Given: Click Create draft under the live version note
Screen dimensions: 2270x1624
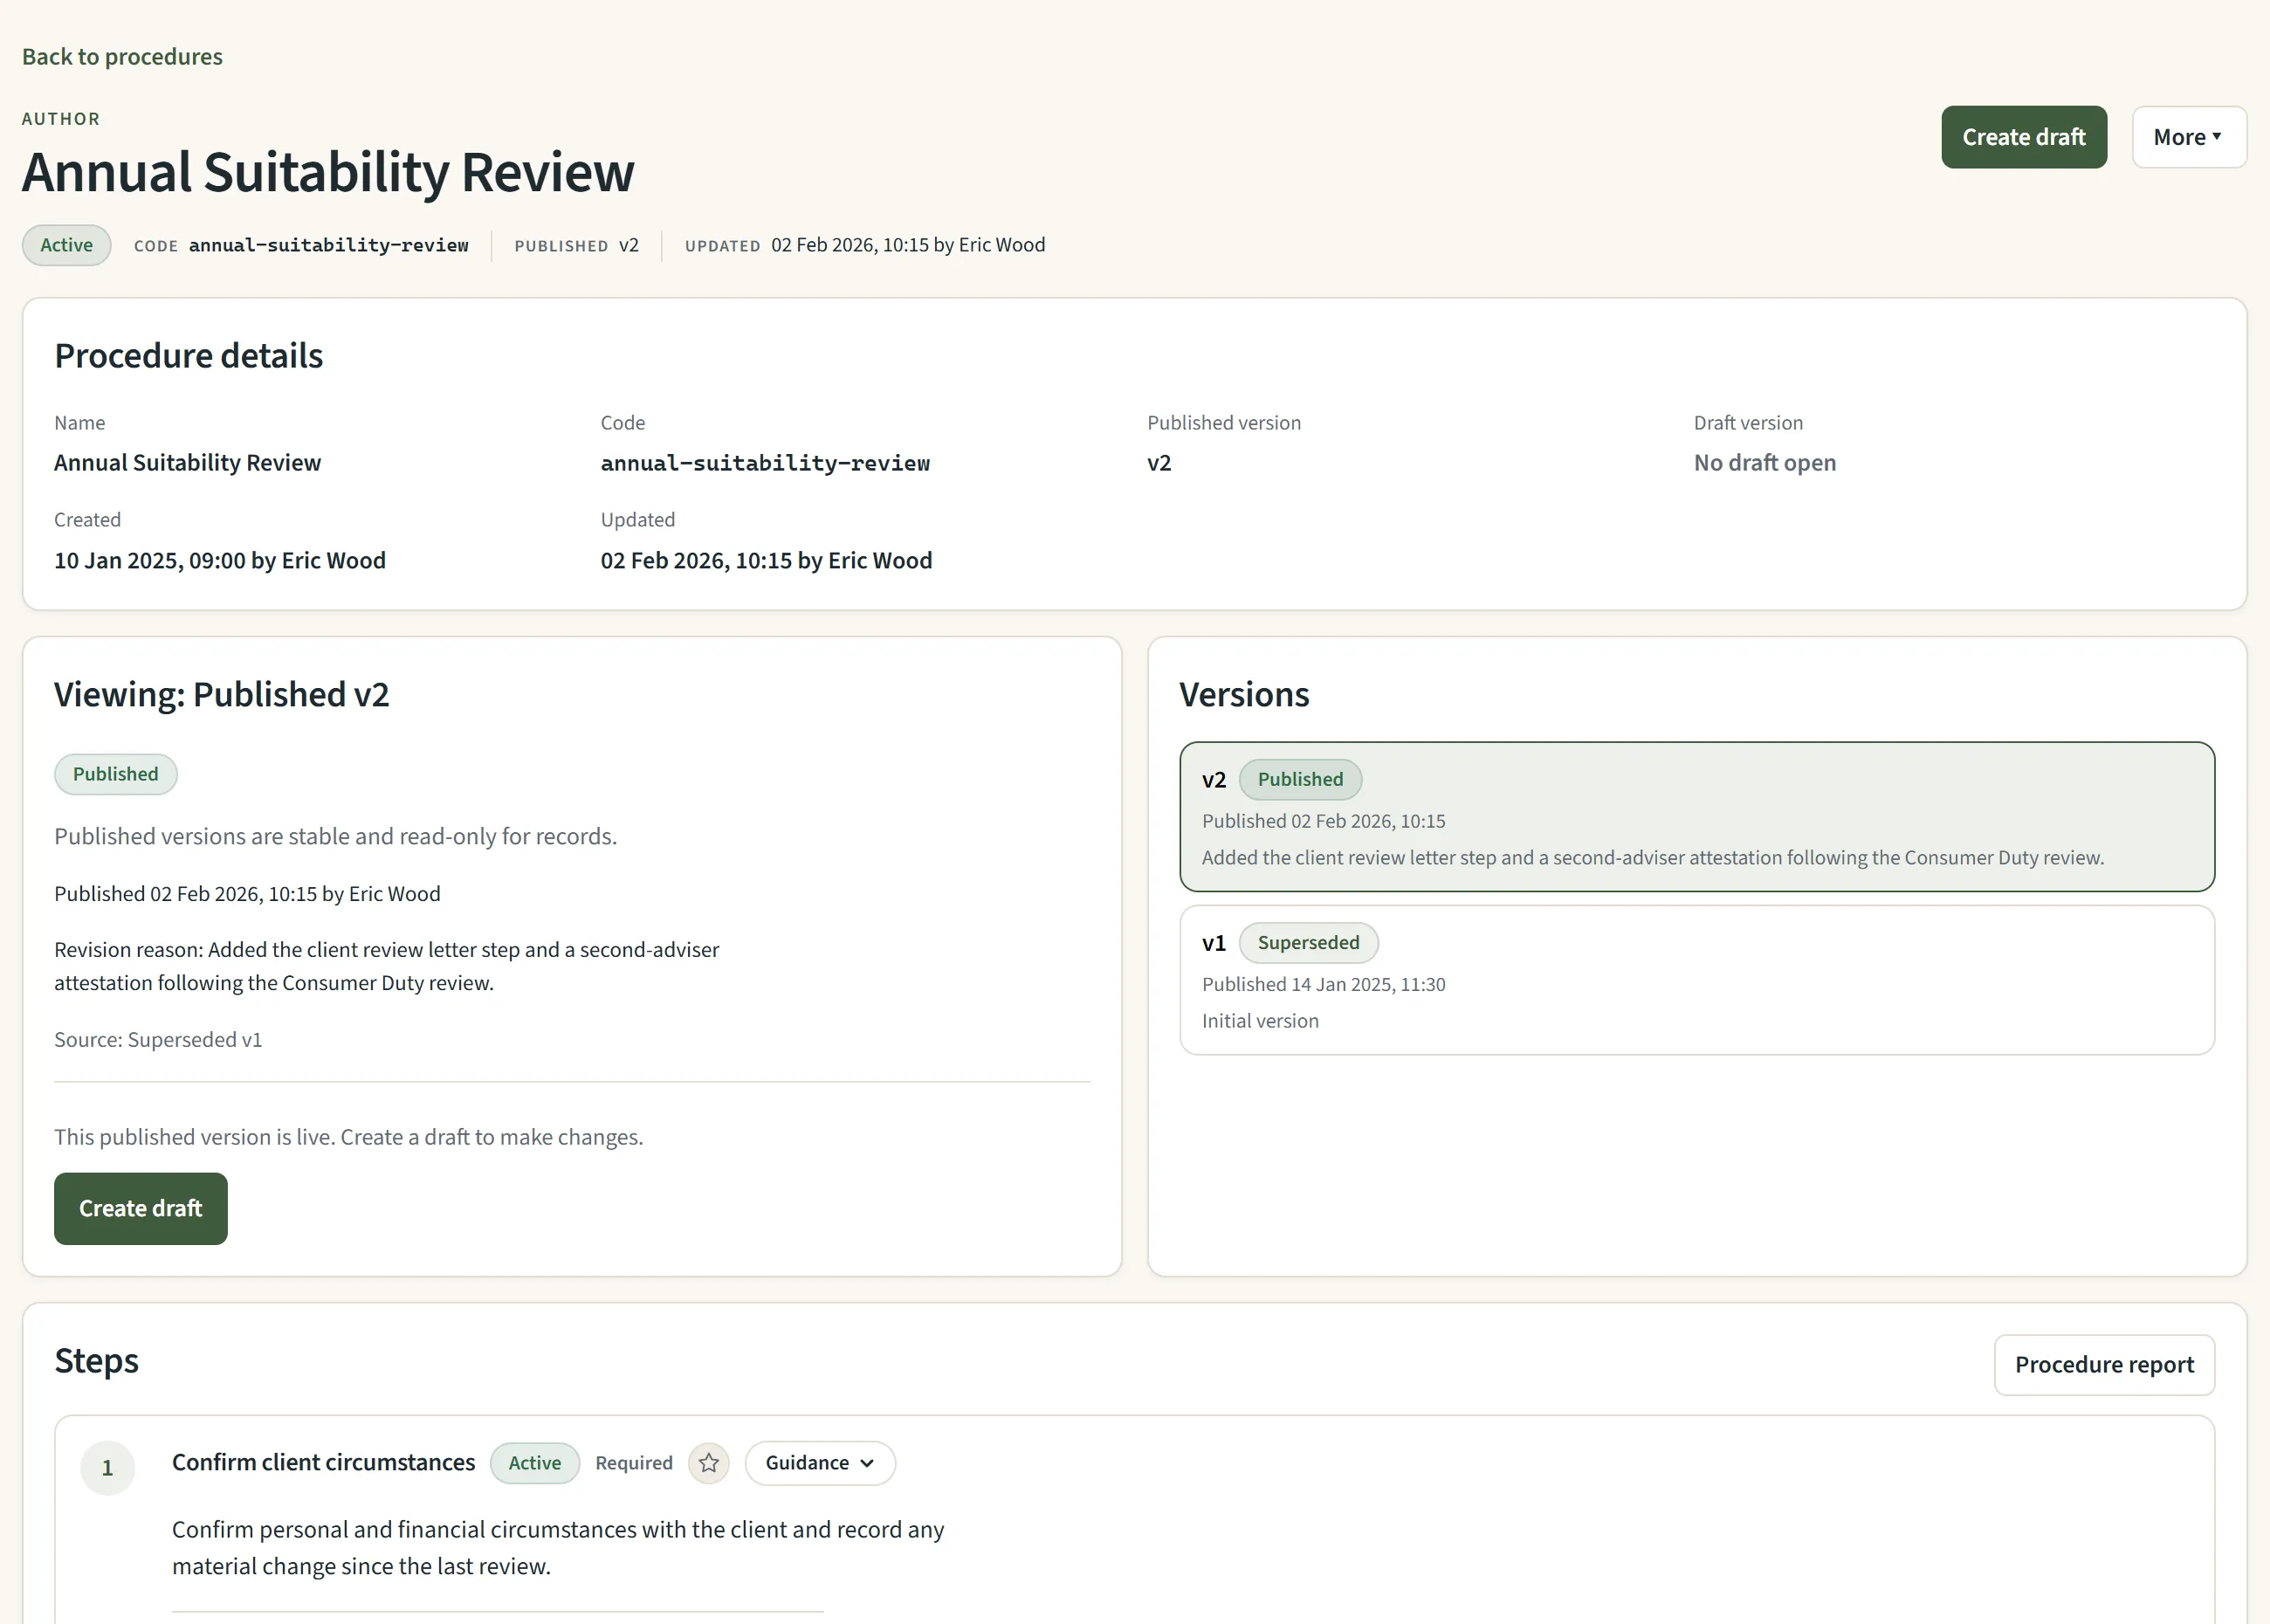Looking at the screenshot, I should pos(141,1208).
